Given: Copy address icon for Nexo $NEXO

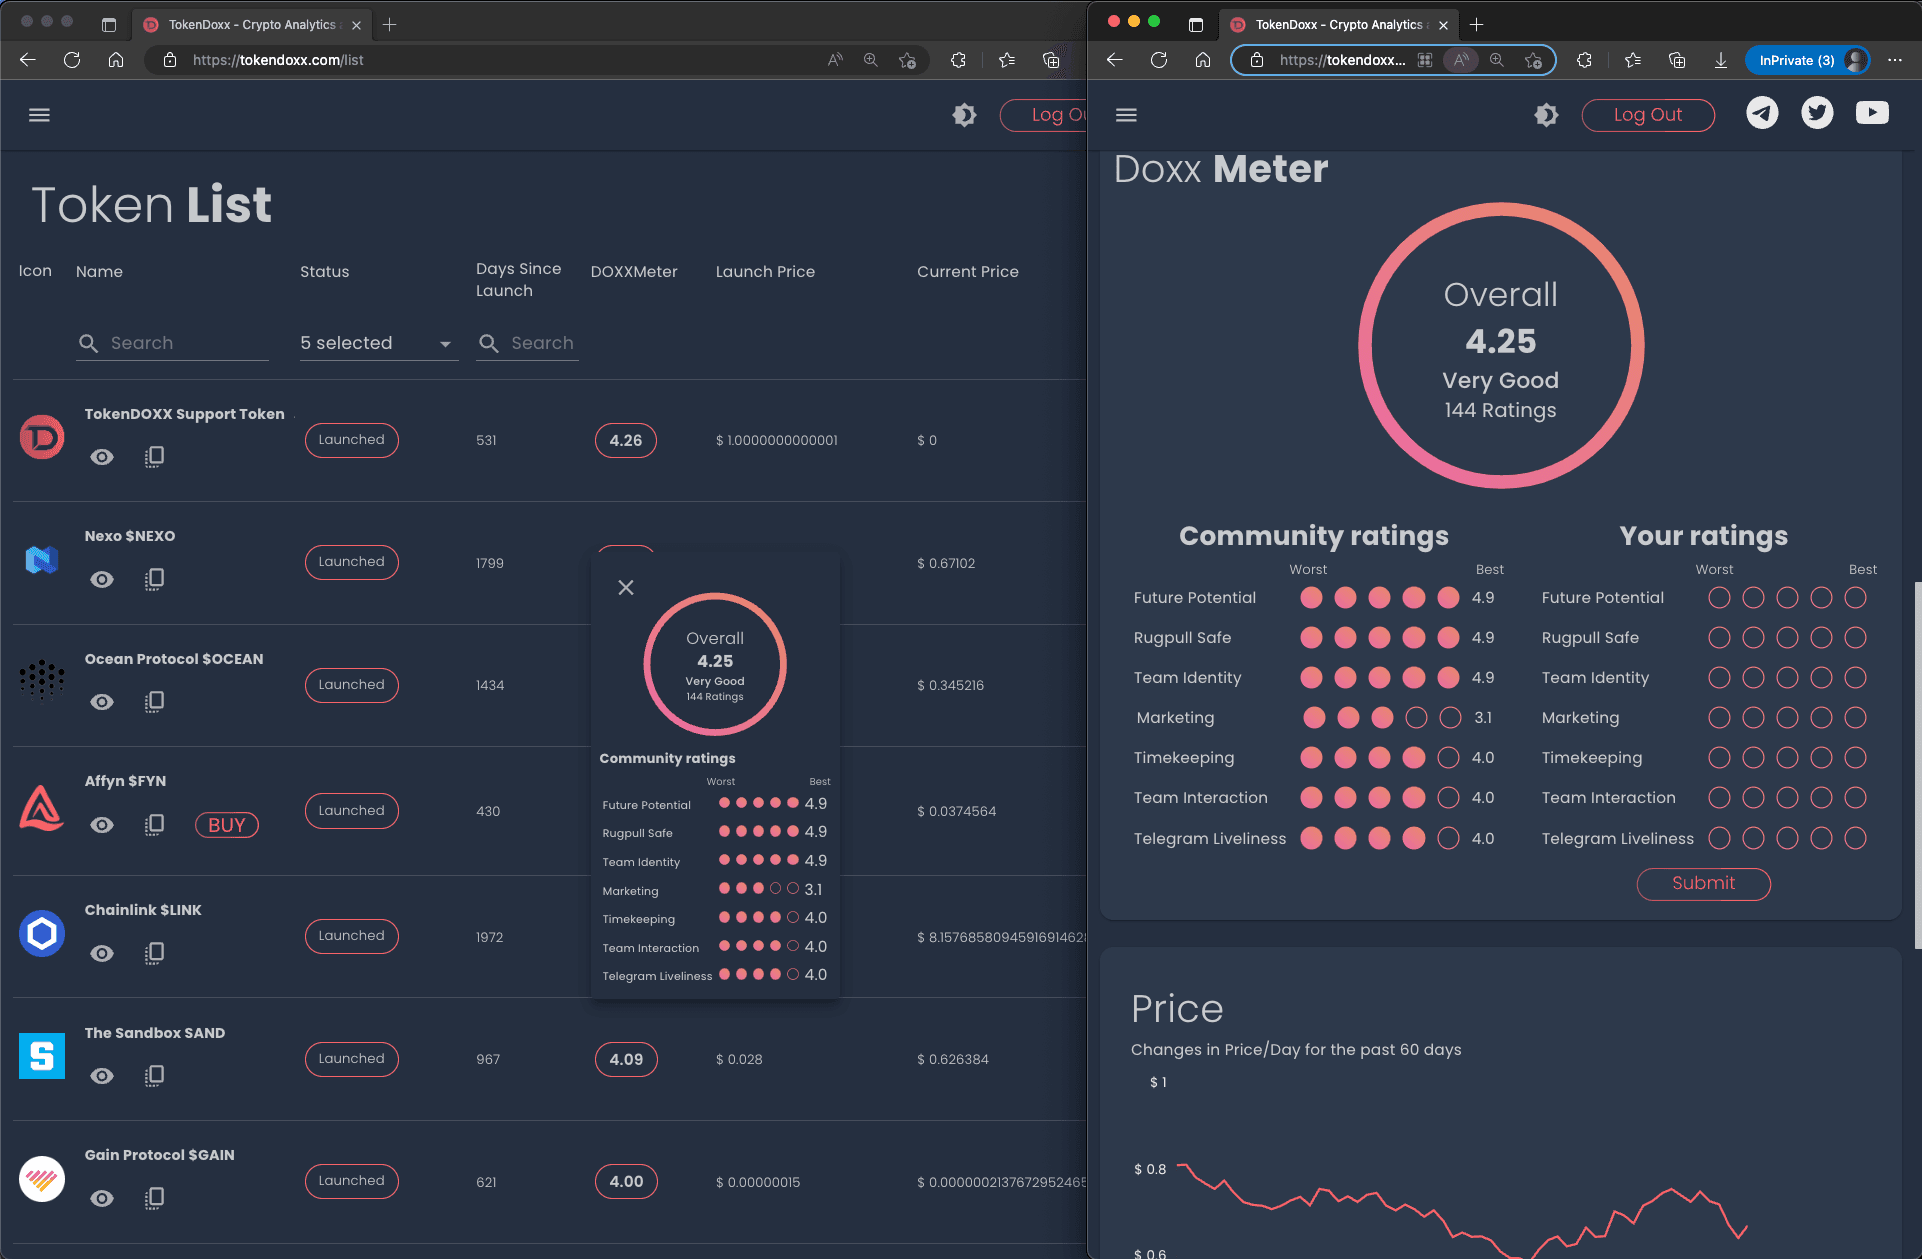Looking at the screenshot, I should (x=154, y=579).
